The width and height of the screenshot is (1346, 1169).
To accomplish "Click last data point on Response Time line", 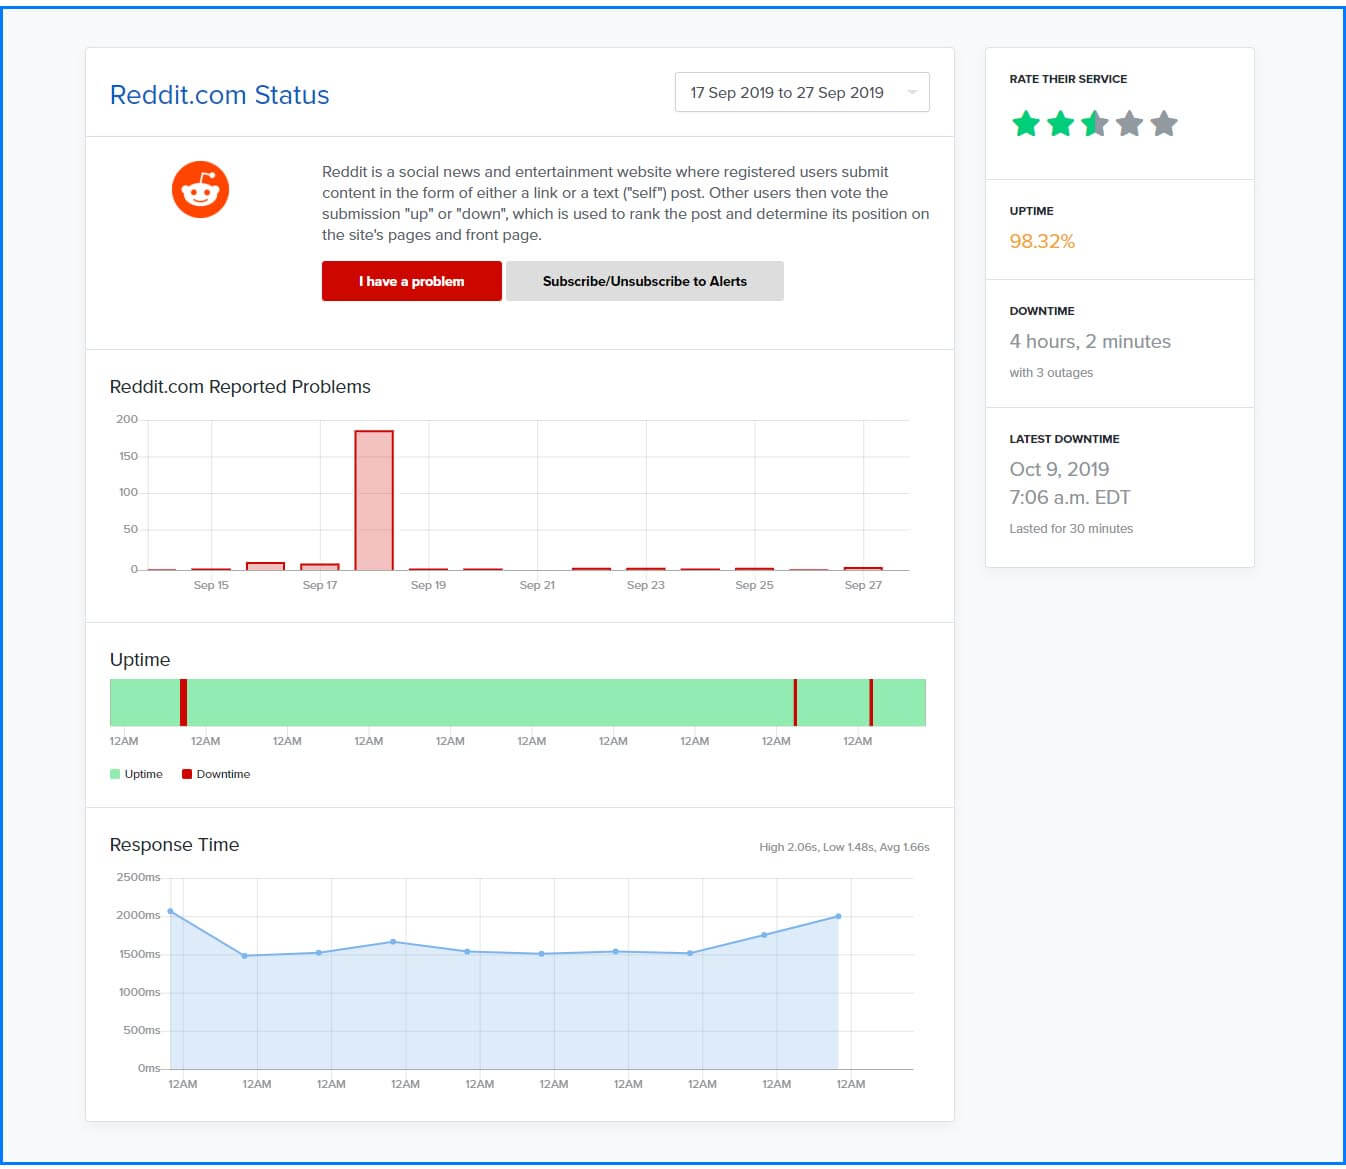I will pos(838,916).
